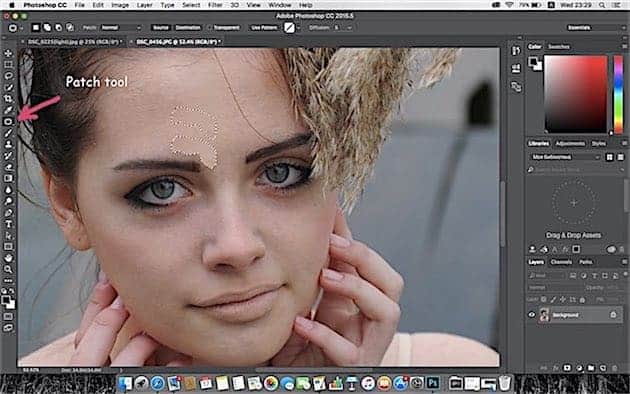Create new group folder icon
Image resolution: width=630 pixels, height=394 pixels.
(591, 367)
